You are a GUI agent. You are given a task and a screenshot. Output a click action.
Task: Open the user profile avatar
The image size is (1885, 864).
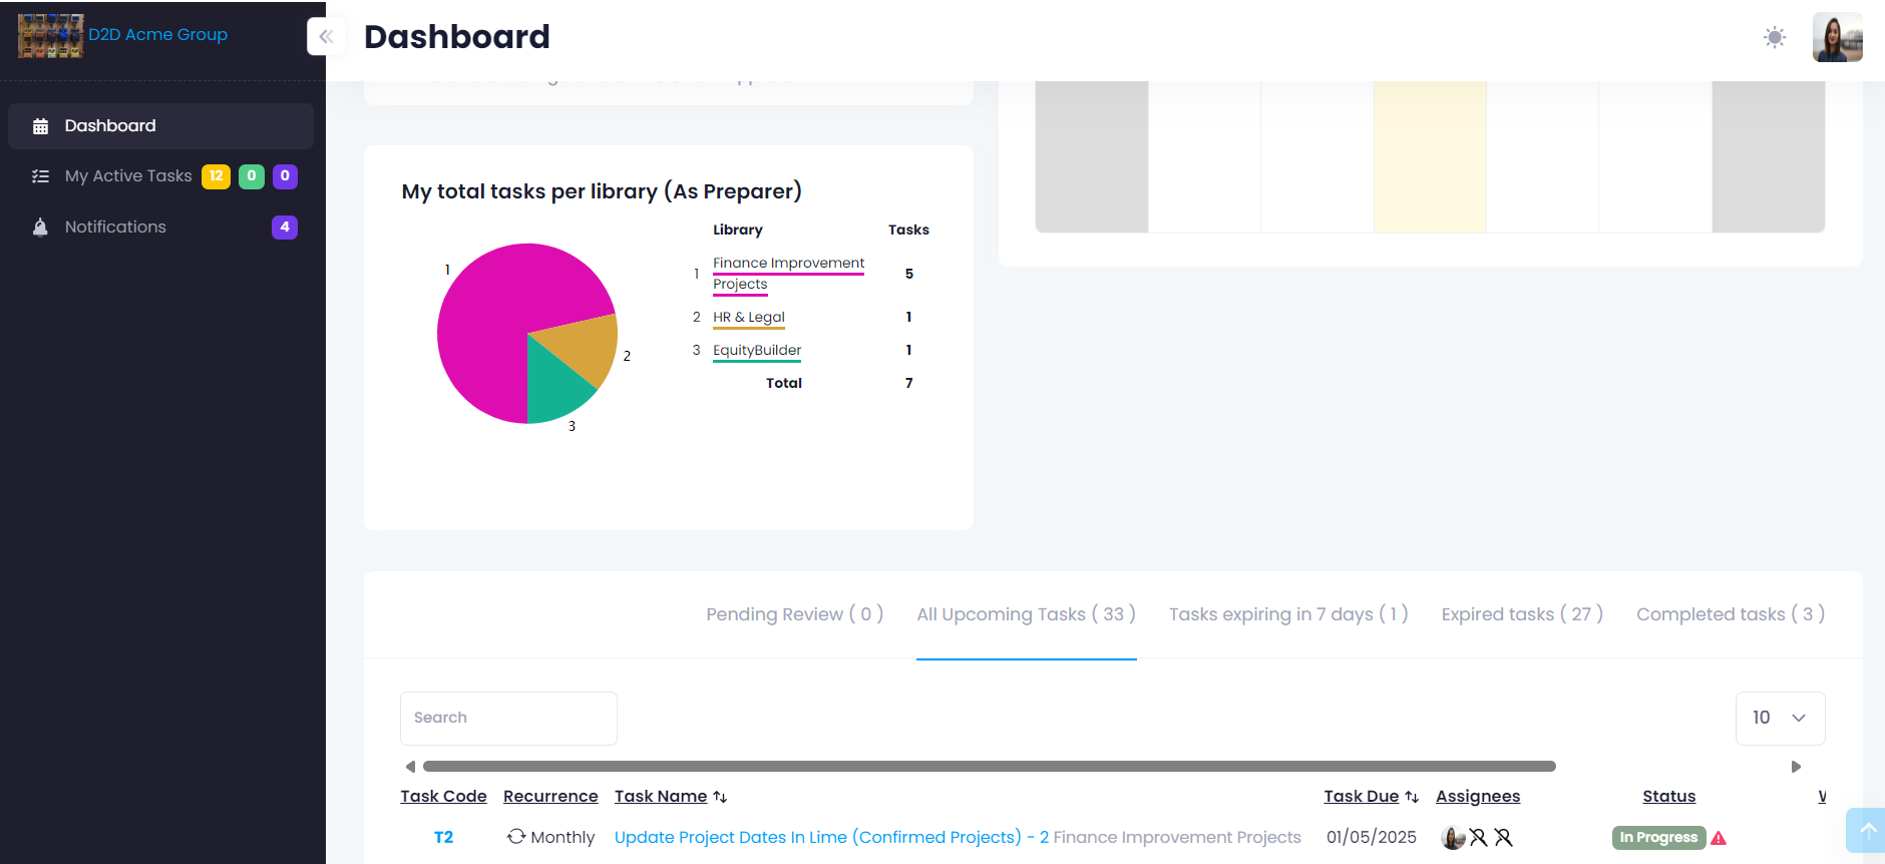pos(1836,38)
